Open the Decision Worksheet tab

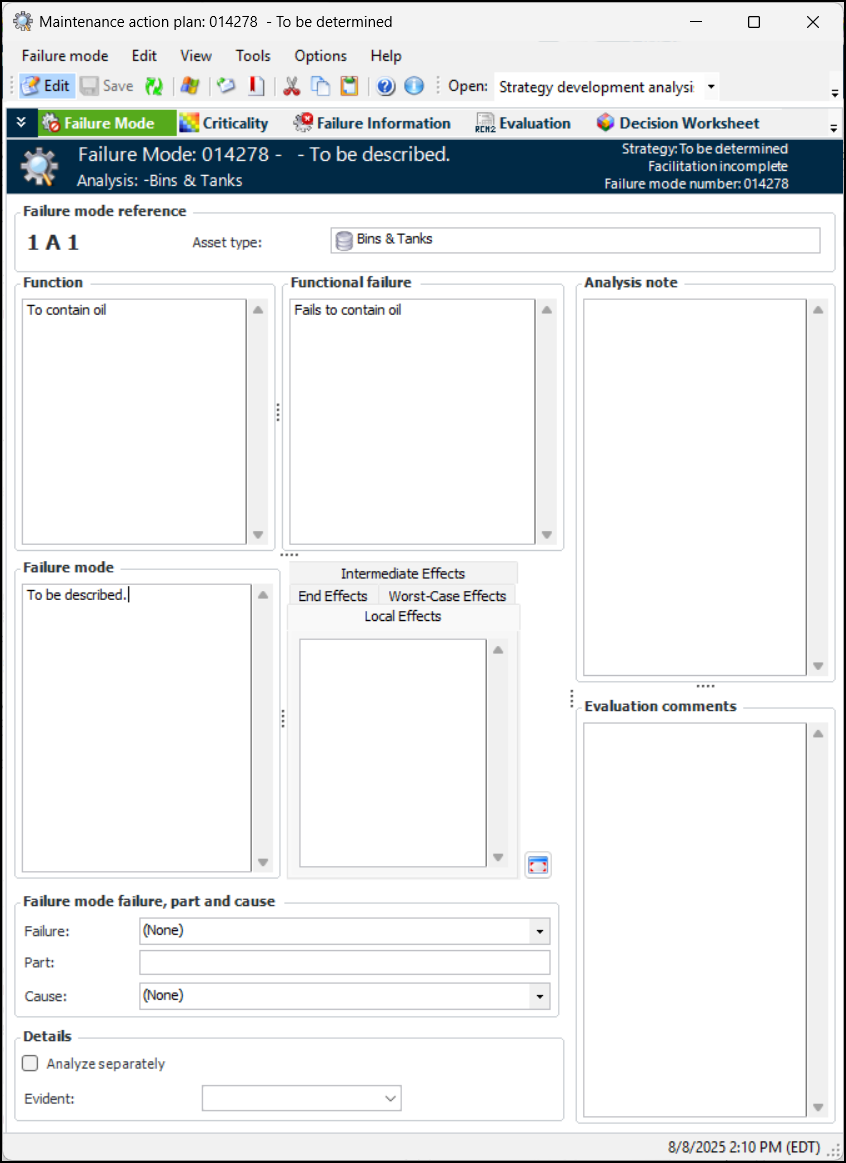678,123
